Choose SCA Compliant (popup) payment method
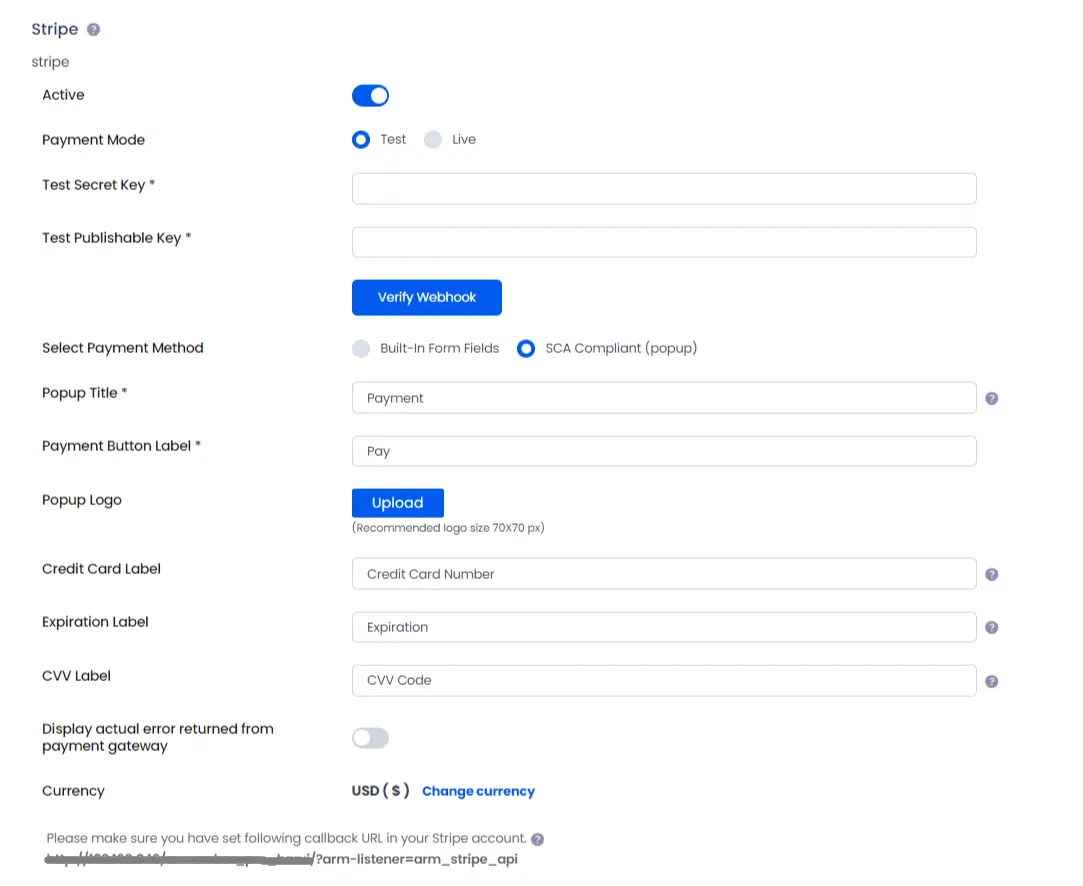 (x=526, y=349)
